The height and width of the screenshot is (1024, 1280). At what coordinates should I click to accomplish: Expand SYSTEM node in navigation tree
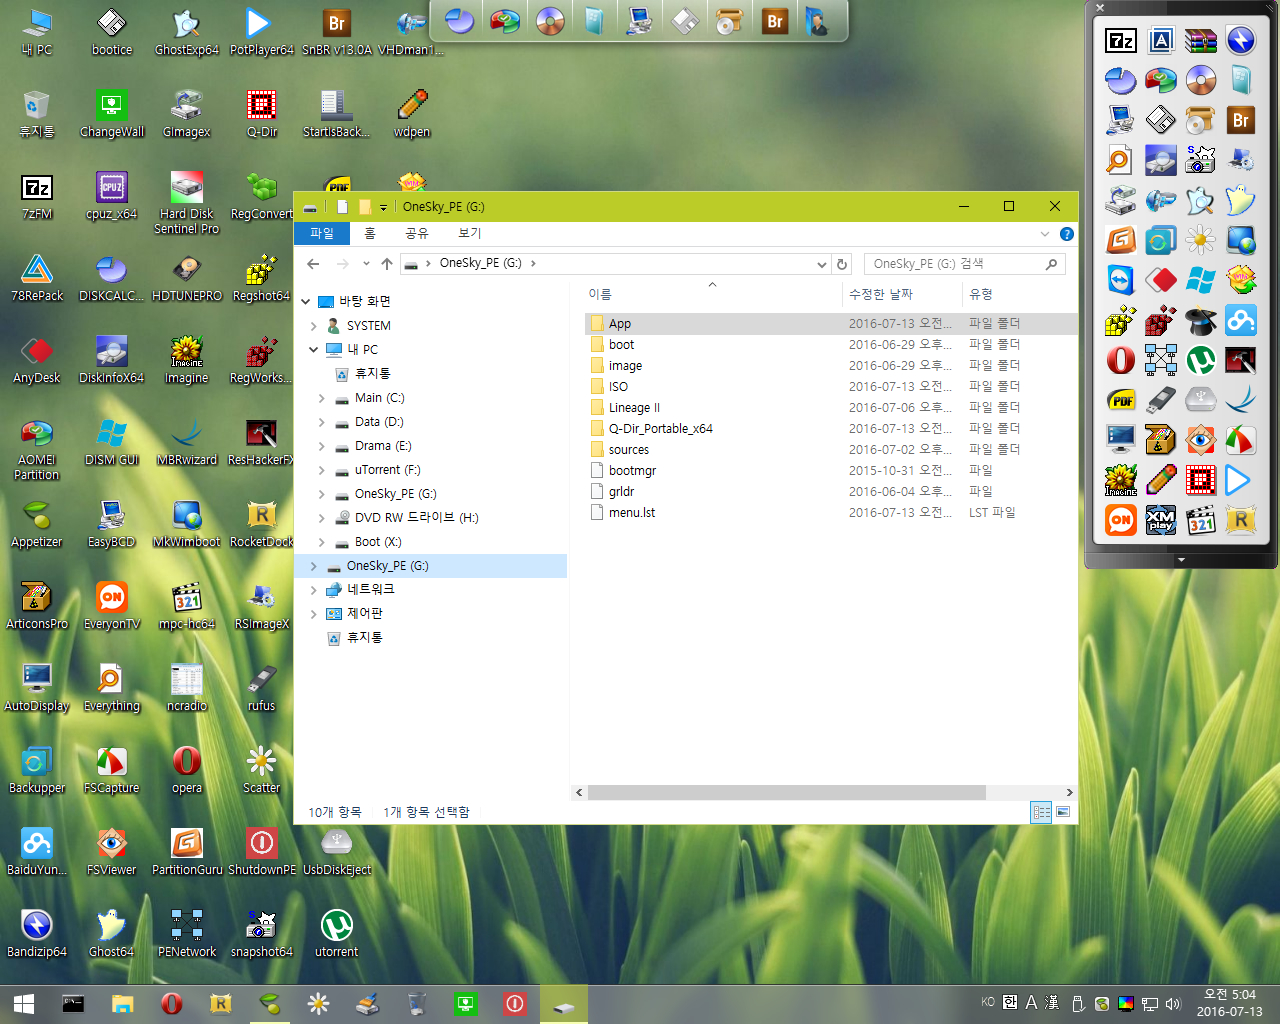313,326
